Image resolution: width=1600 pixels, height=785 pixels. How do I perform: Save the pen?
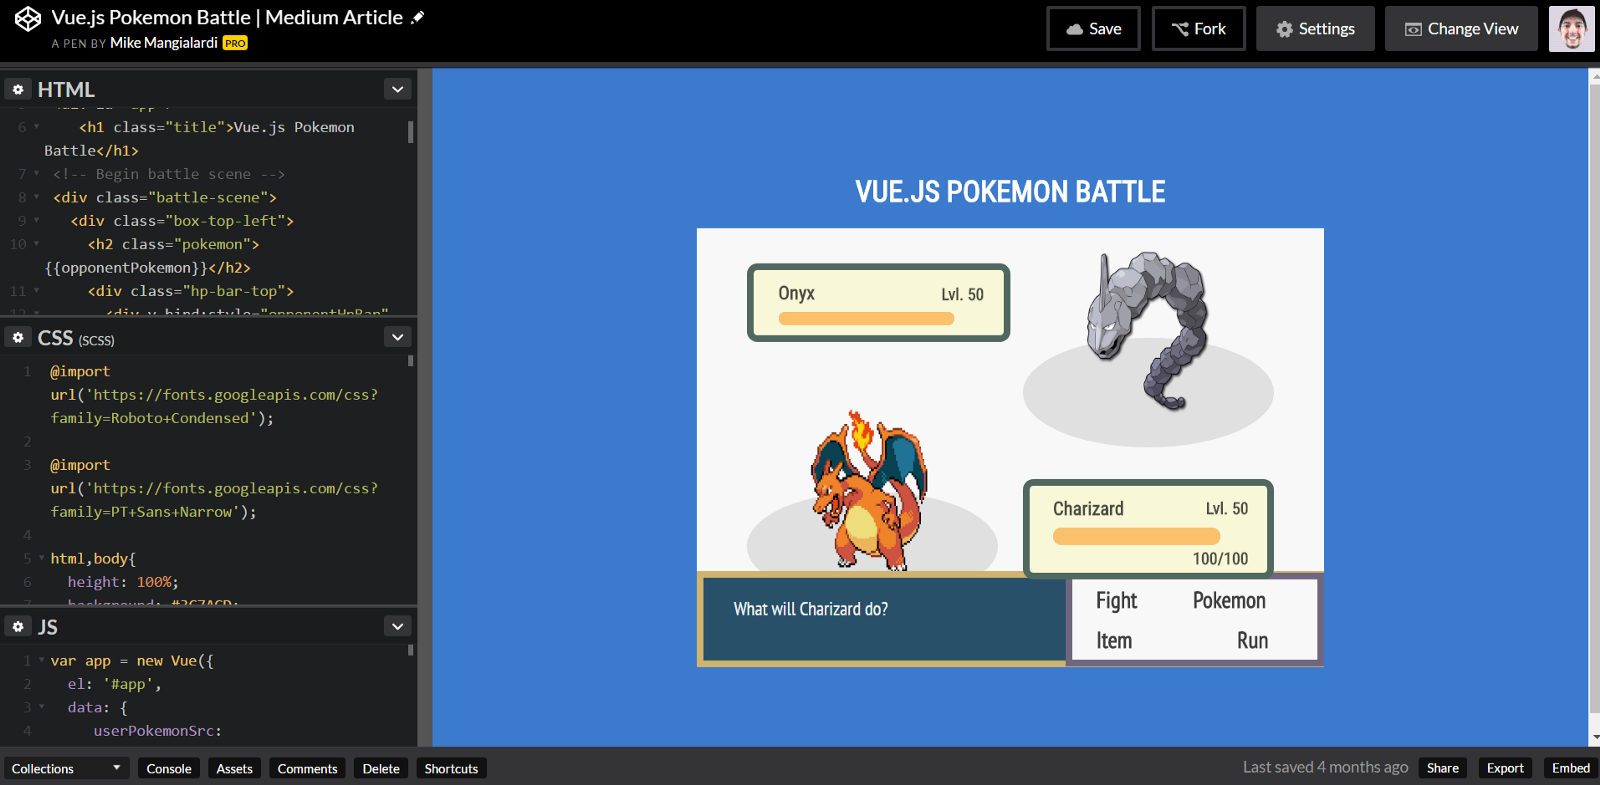click(1093, 29)
